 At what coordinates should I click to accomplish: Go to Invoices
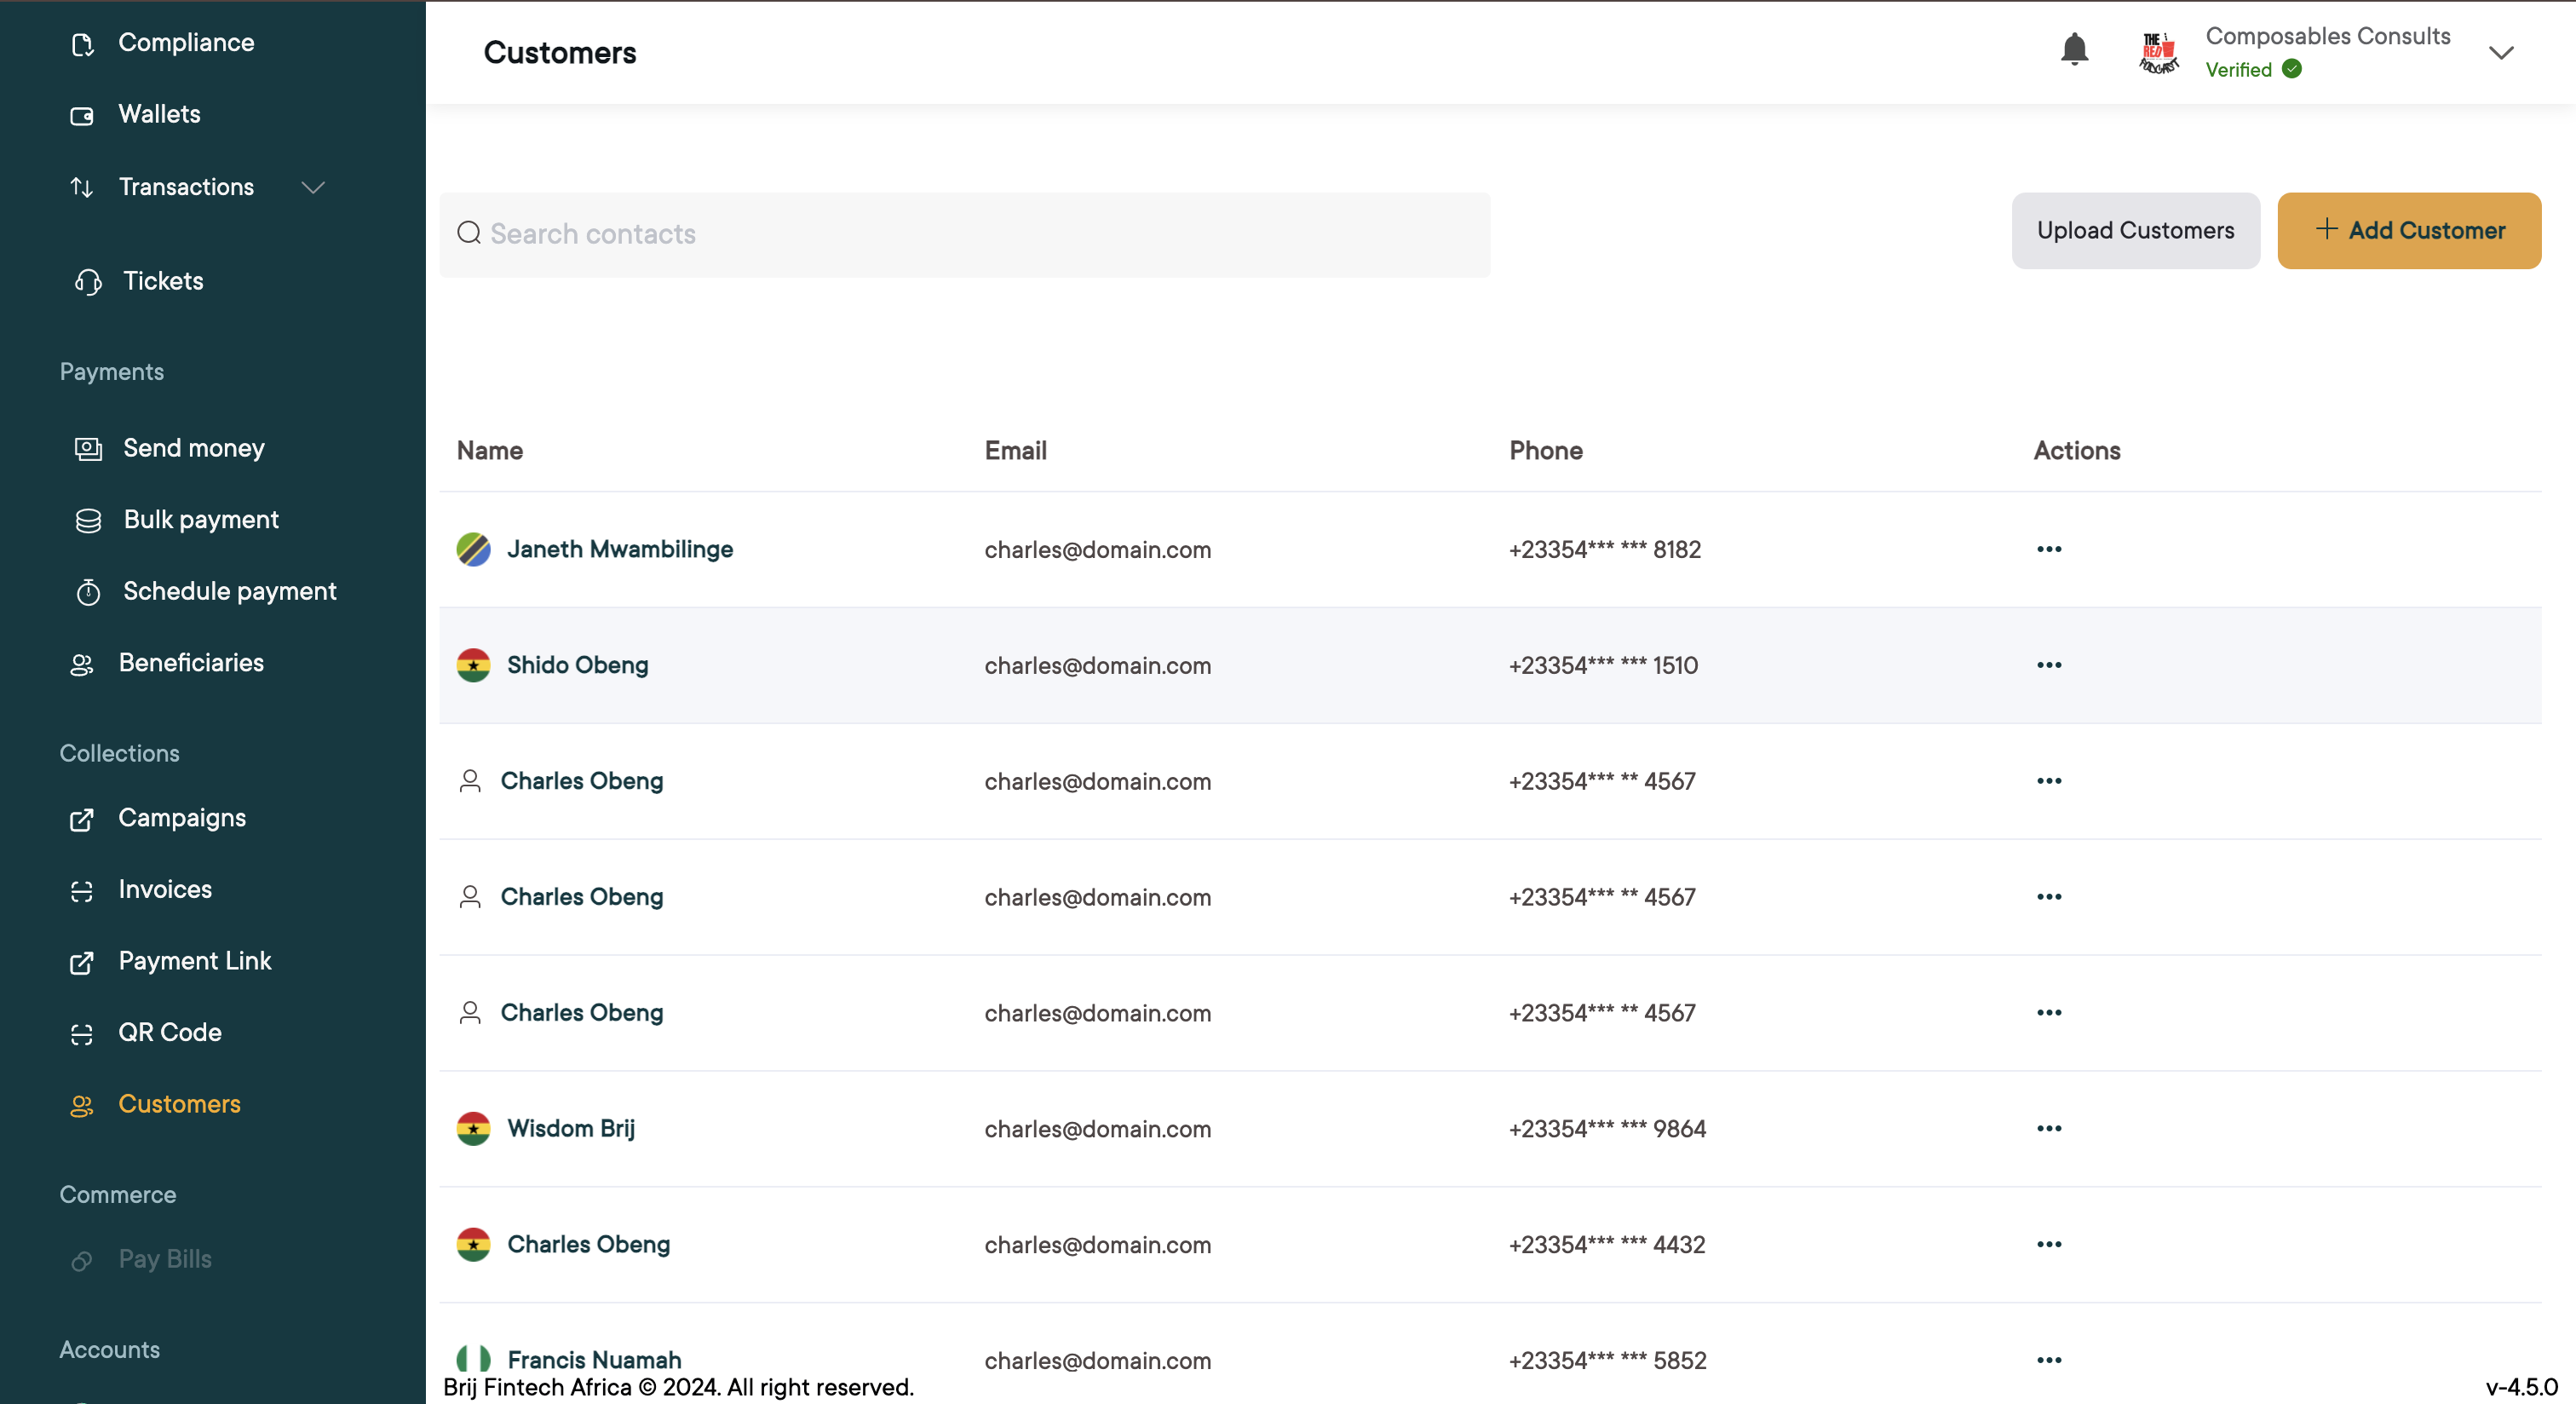tap(164, 889)
